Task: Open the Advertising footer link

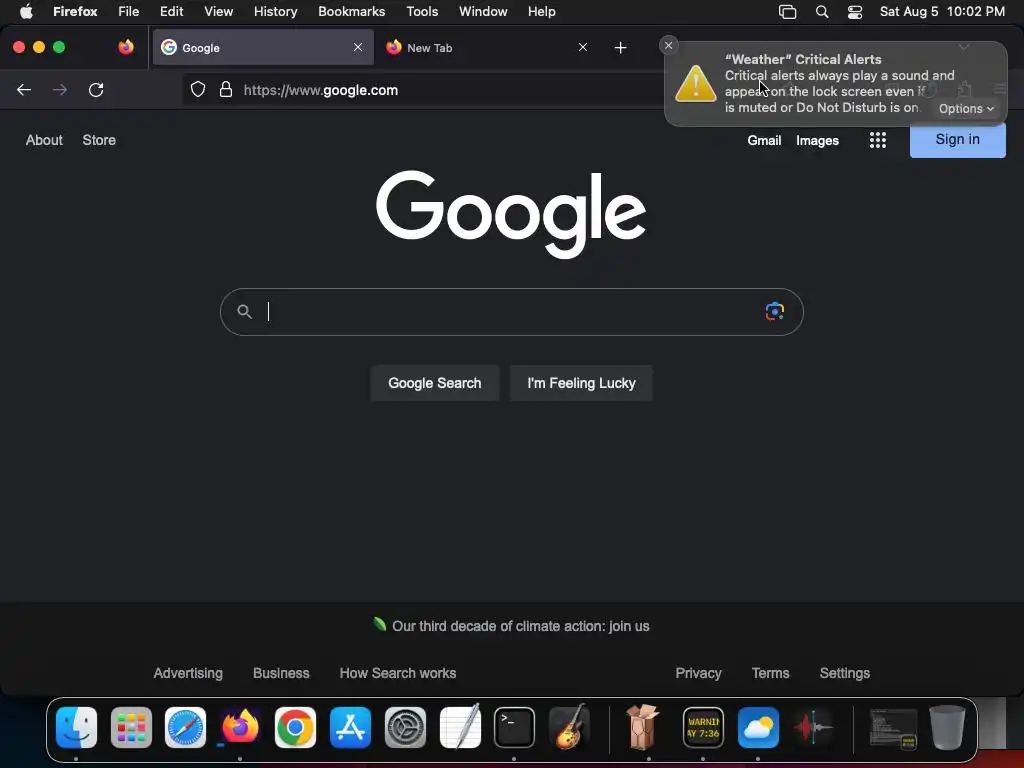Action: click(x=188, y=673)
